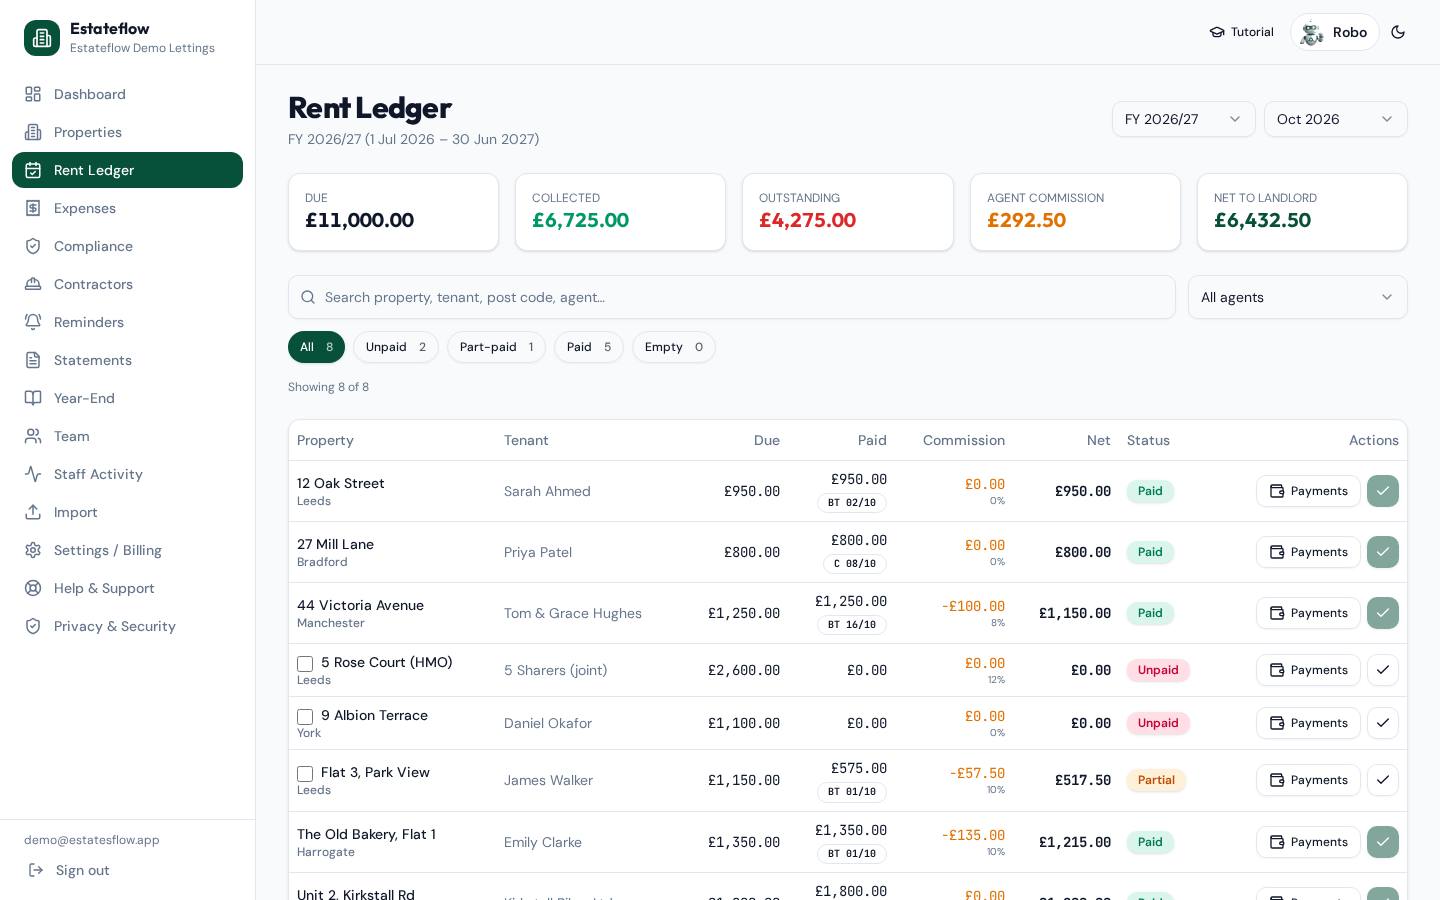Image resolution: width=1440 pixels, height=900 pixels.
Task: Open the FY 2026/27 year dropdown
Action: pyautogui.click(x=1184, y=119)
